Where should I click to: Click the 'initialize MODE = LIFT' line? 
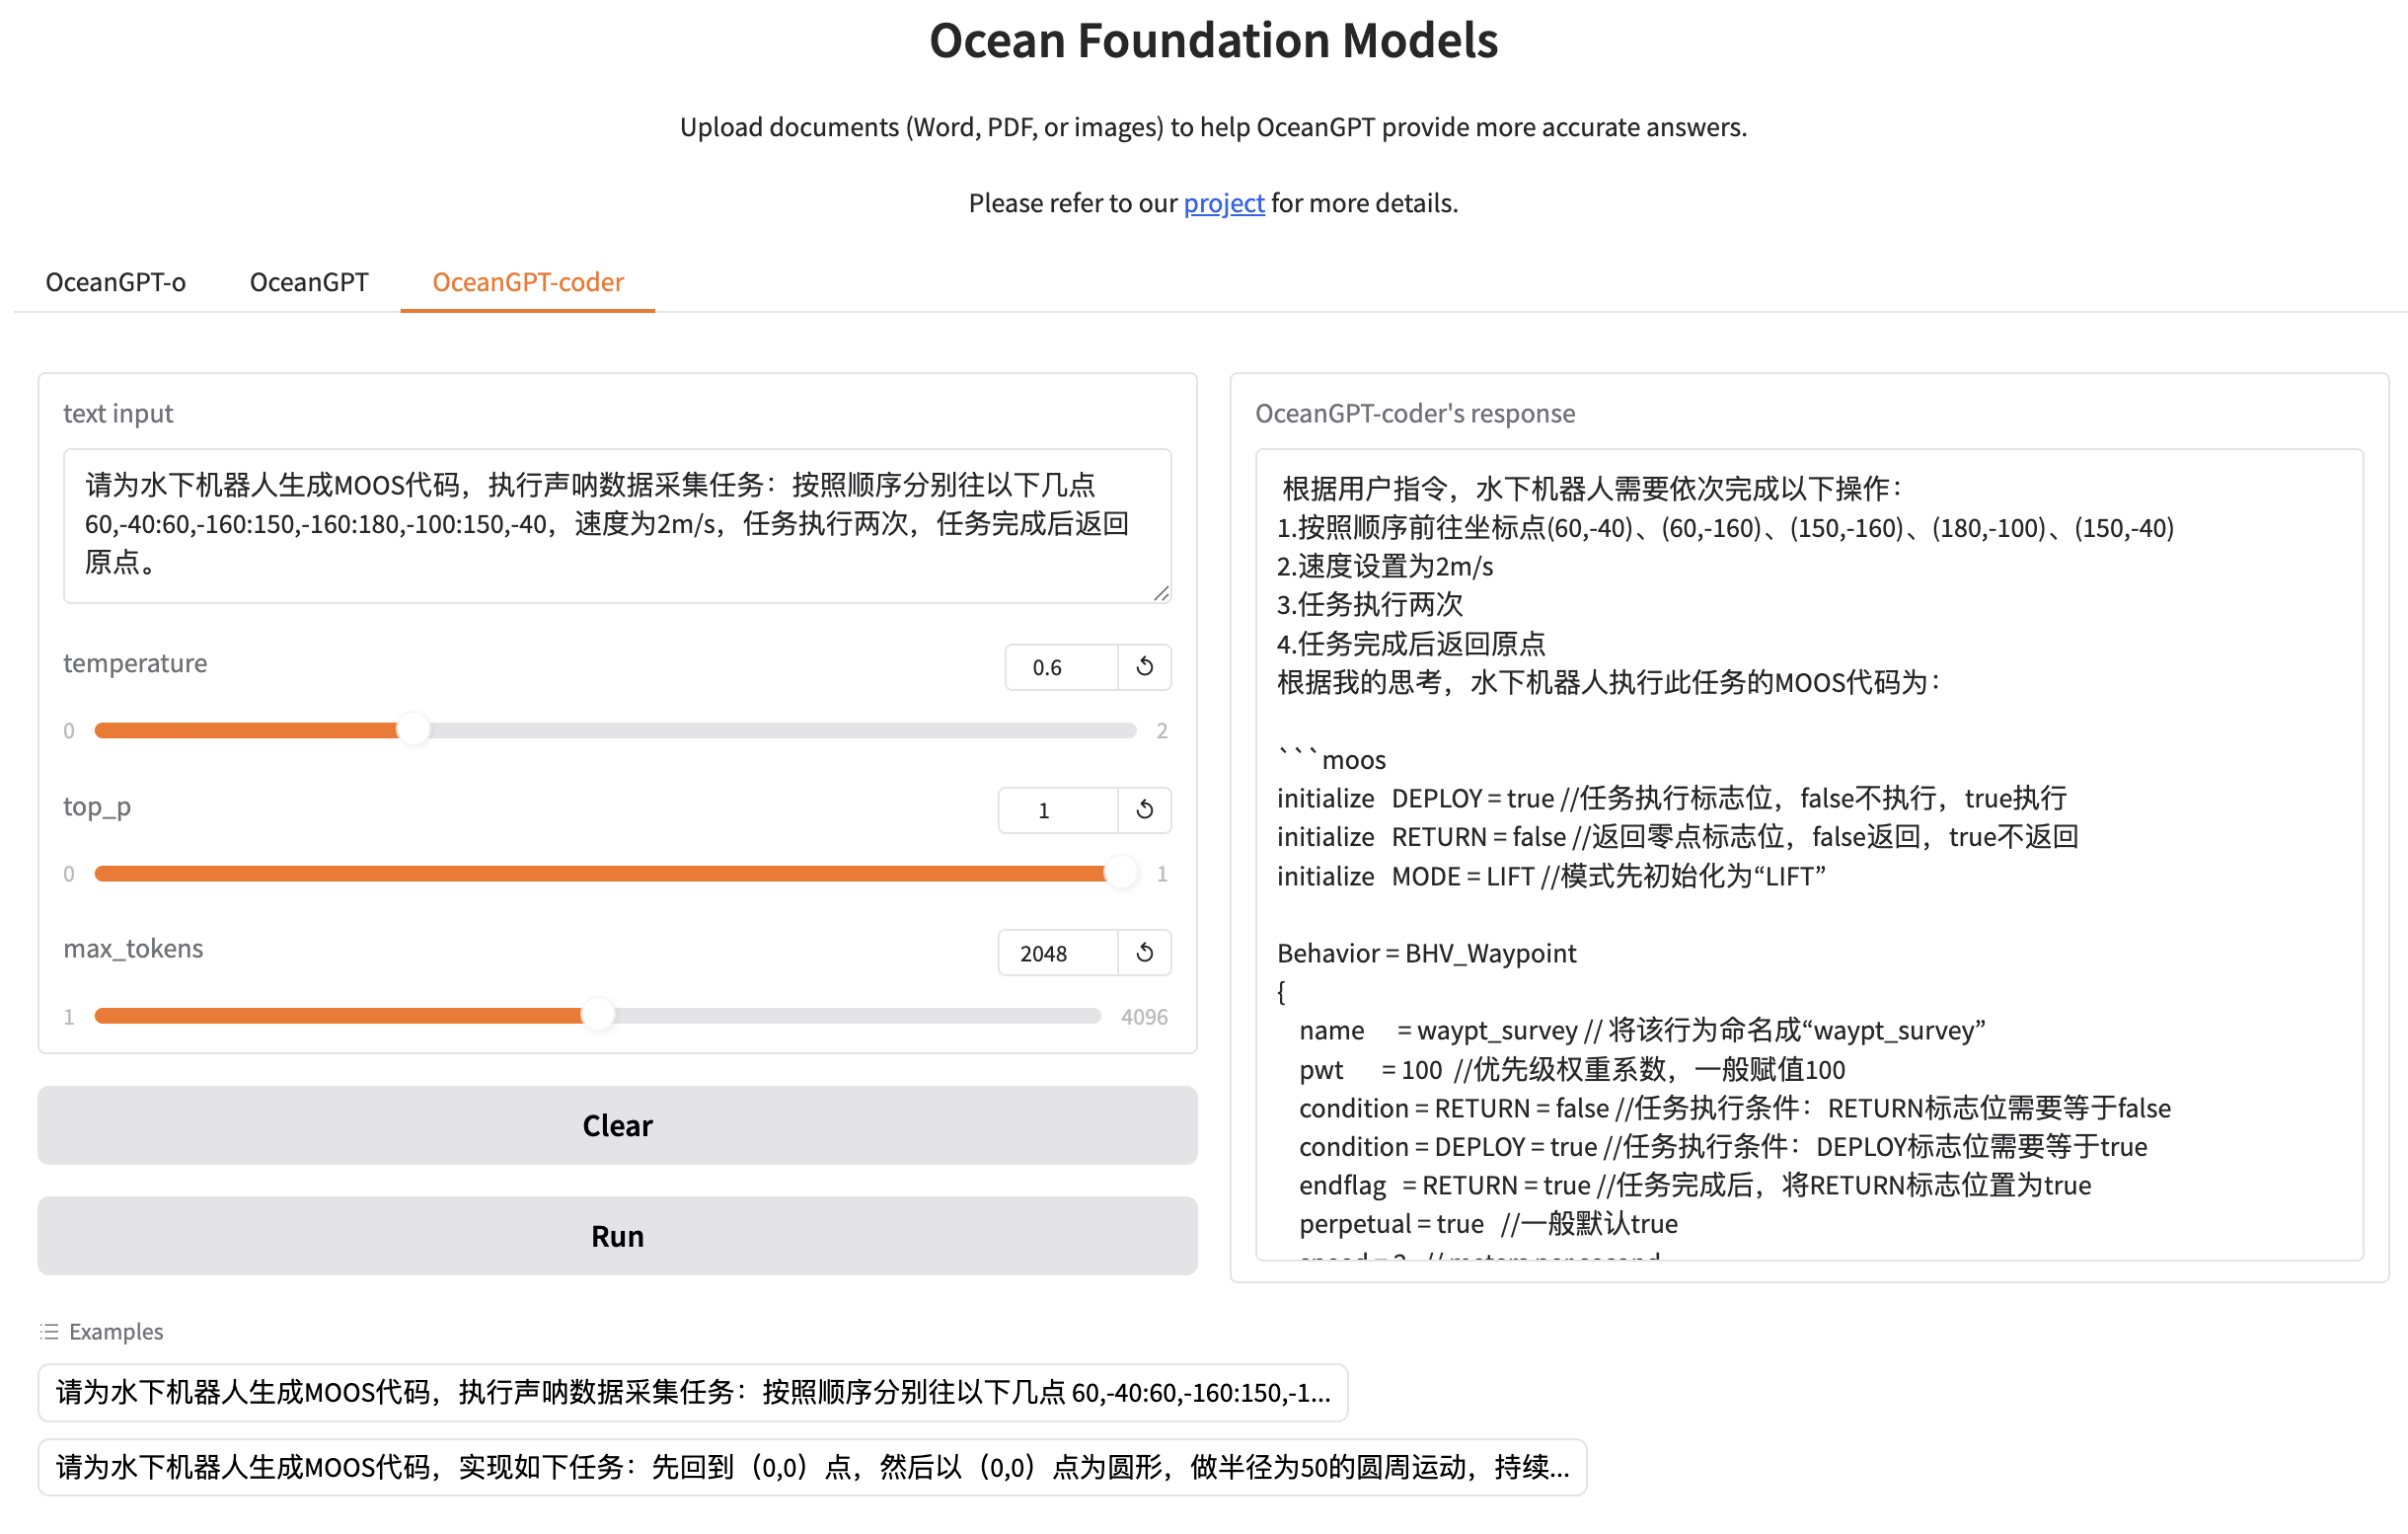(1551, 877)
